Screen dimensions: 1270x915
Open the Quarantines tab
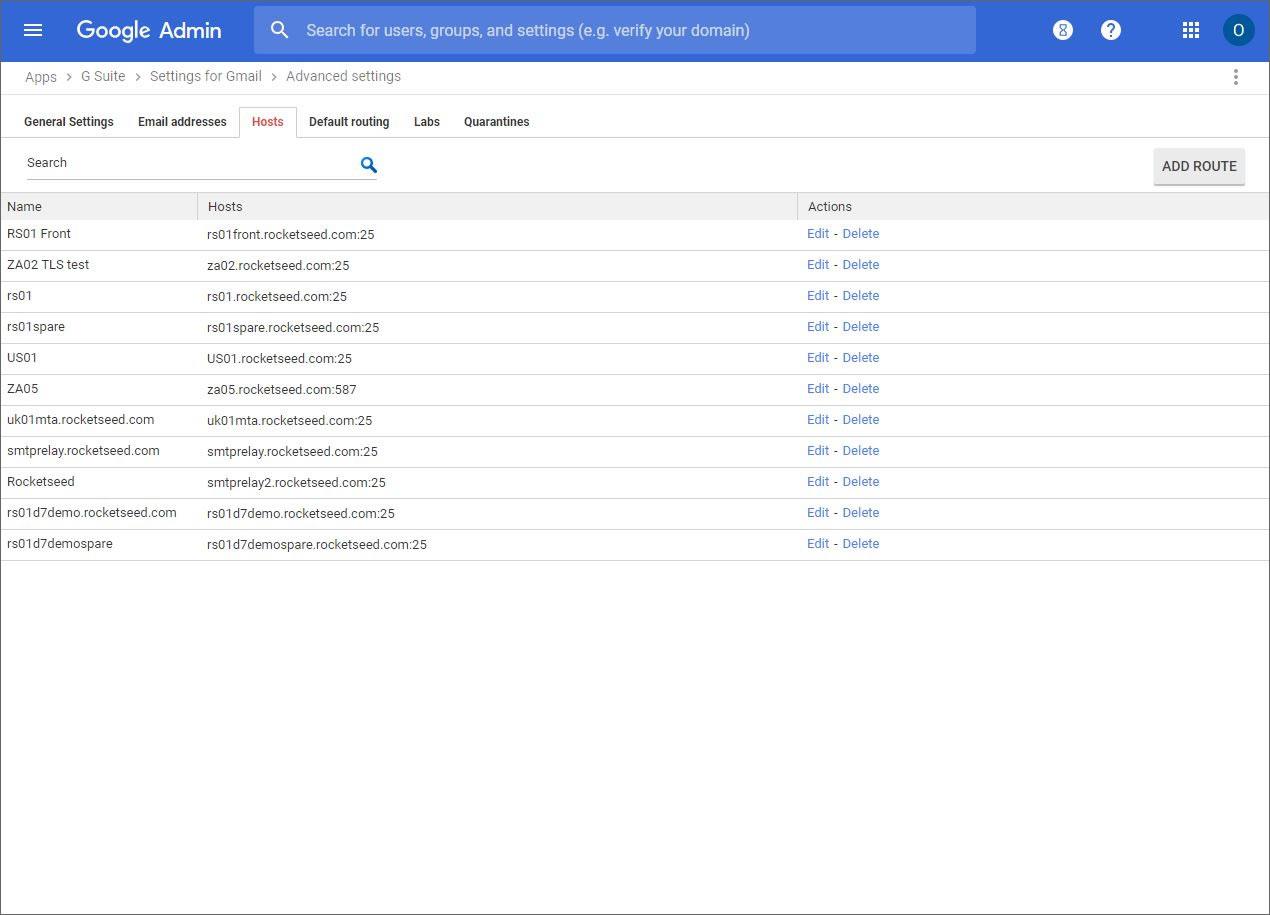pyautogui.click(x=496, y=122)
